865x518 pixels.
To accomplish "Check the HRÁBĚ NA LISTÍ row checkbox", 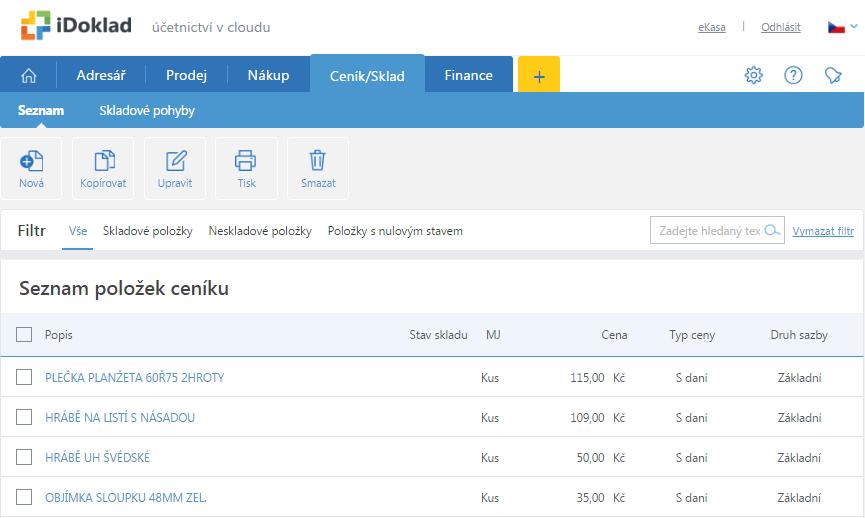I will [24, 417].
